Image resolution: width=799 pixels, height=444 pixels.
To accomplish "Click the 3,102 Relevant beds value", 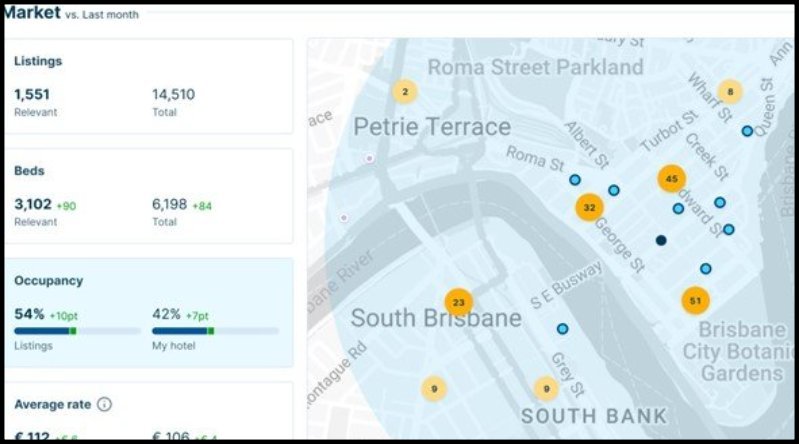I will [33, 204].
